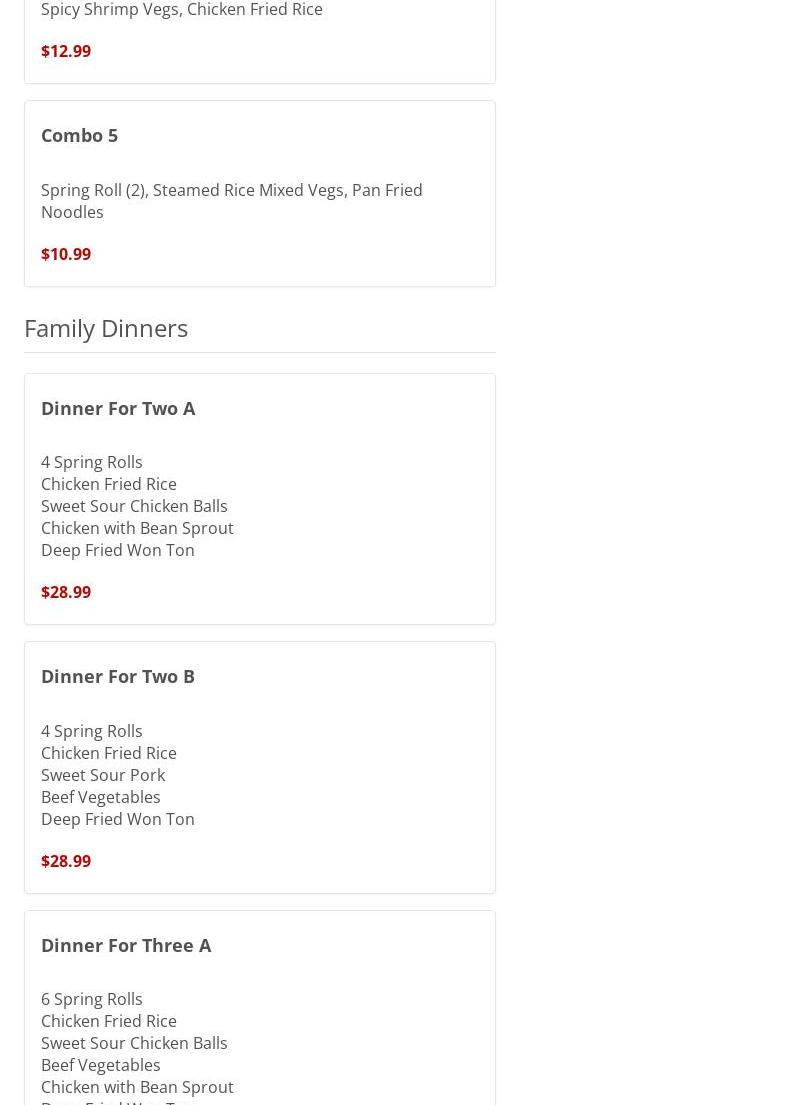Screen dimensions: 785x1105
Task: Click 'Chicken with Bean Sprout' in Dinner Two A
Action: point(137,528)
